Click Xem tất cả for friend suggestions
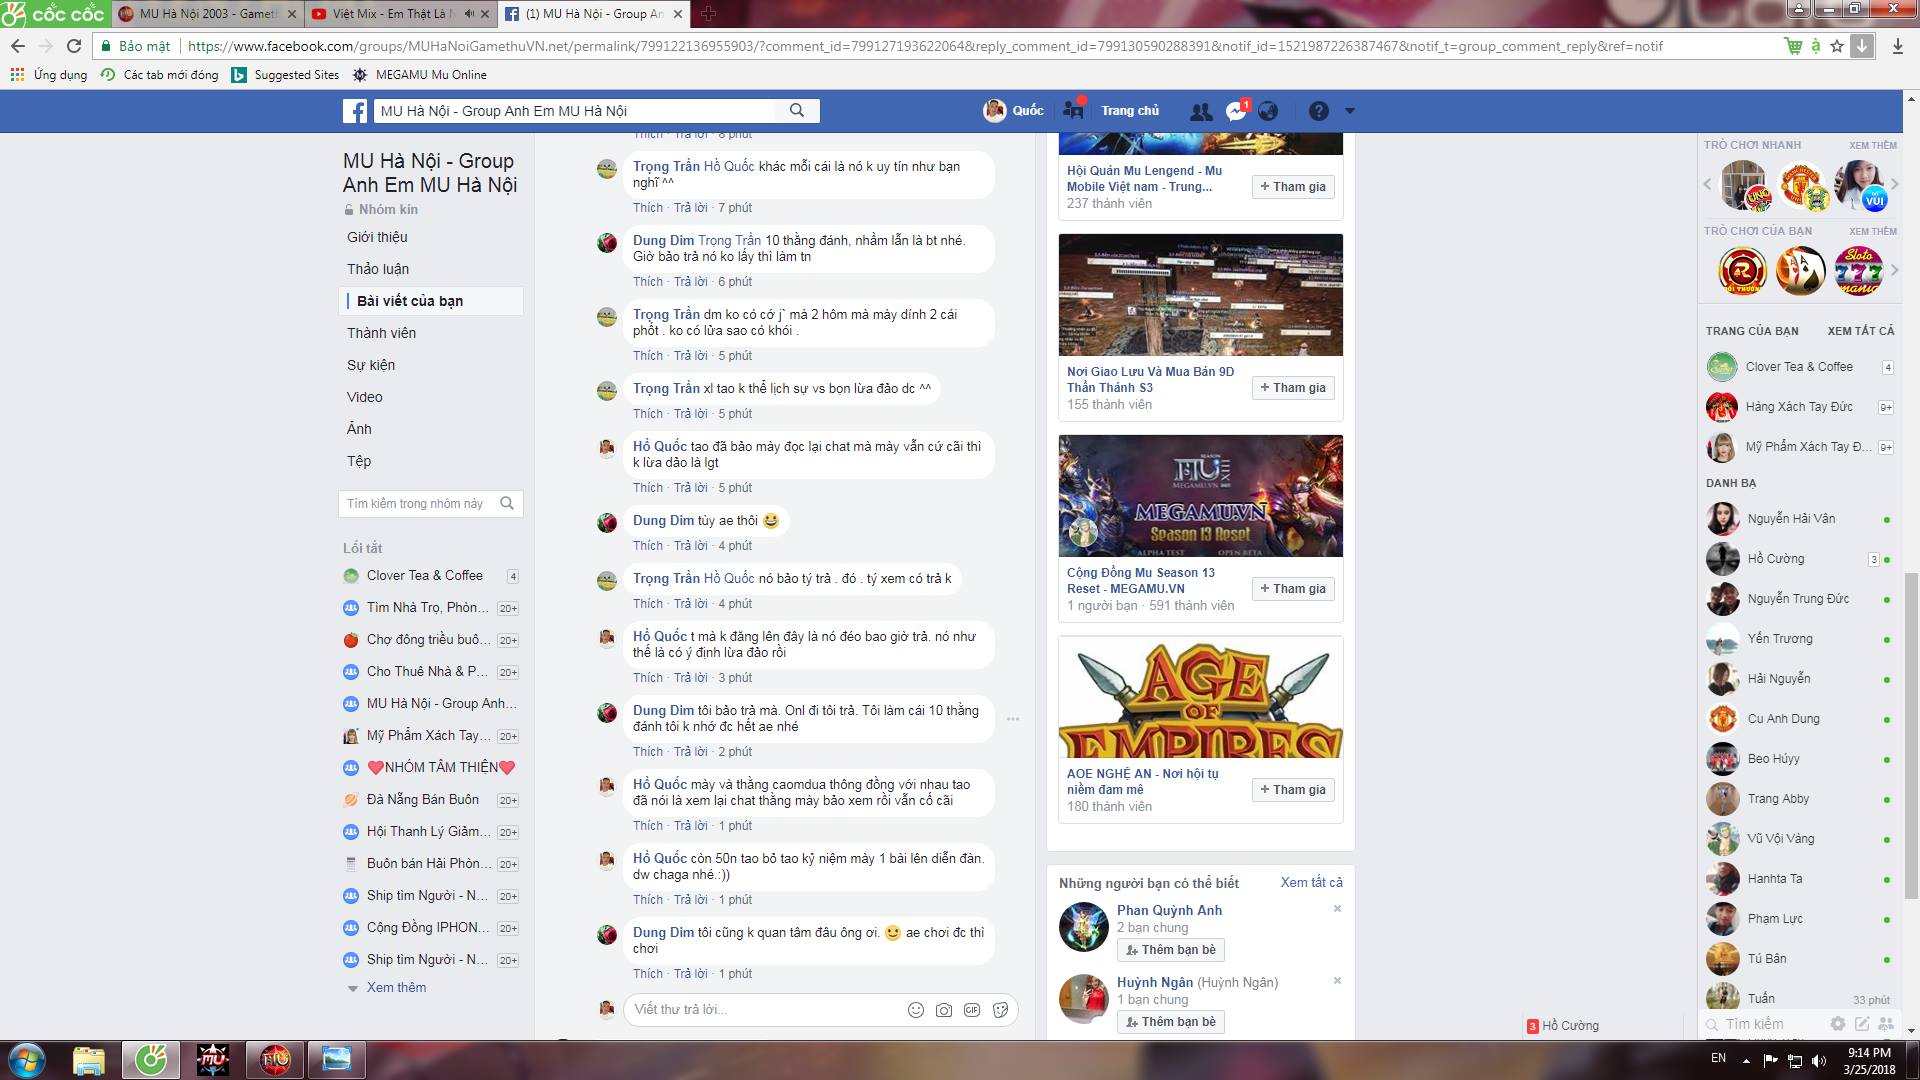Image resolution: width=1920 pixels, height=1080 pixels. click(1312, 883)
